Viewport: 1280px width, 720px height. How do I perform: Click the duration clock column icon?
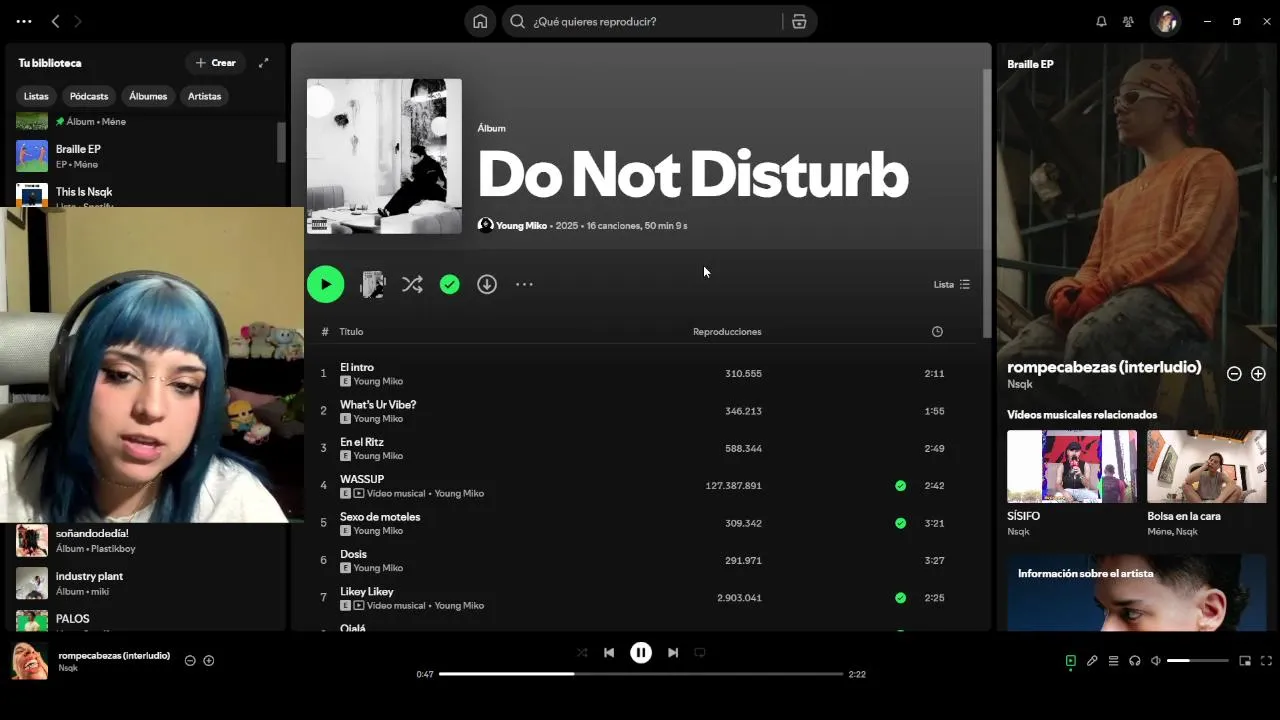[937, 332]
